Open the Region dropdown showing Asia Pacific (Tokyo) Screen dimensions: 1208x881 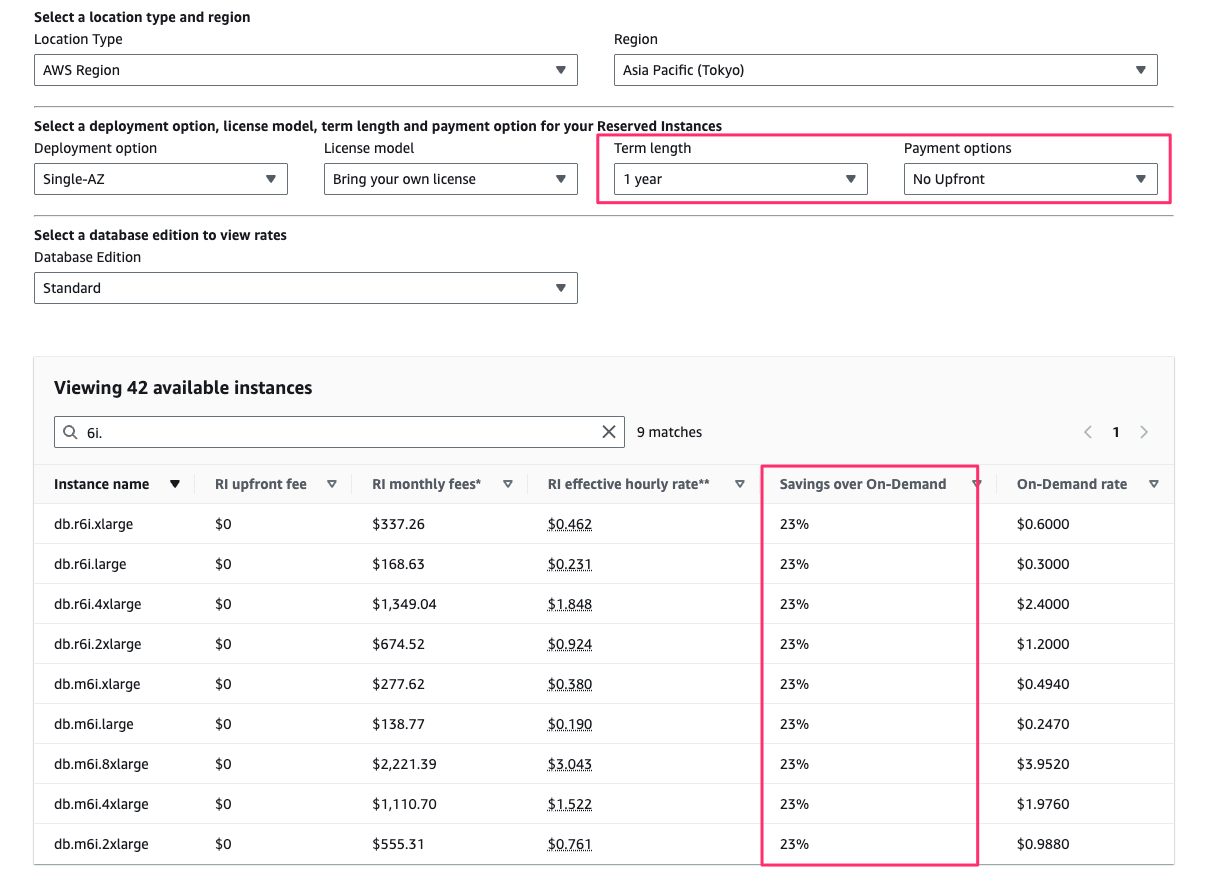(x=886, y=70)
